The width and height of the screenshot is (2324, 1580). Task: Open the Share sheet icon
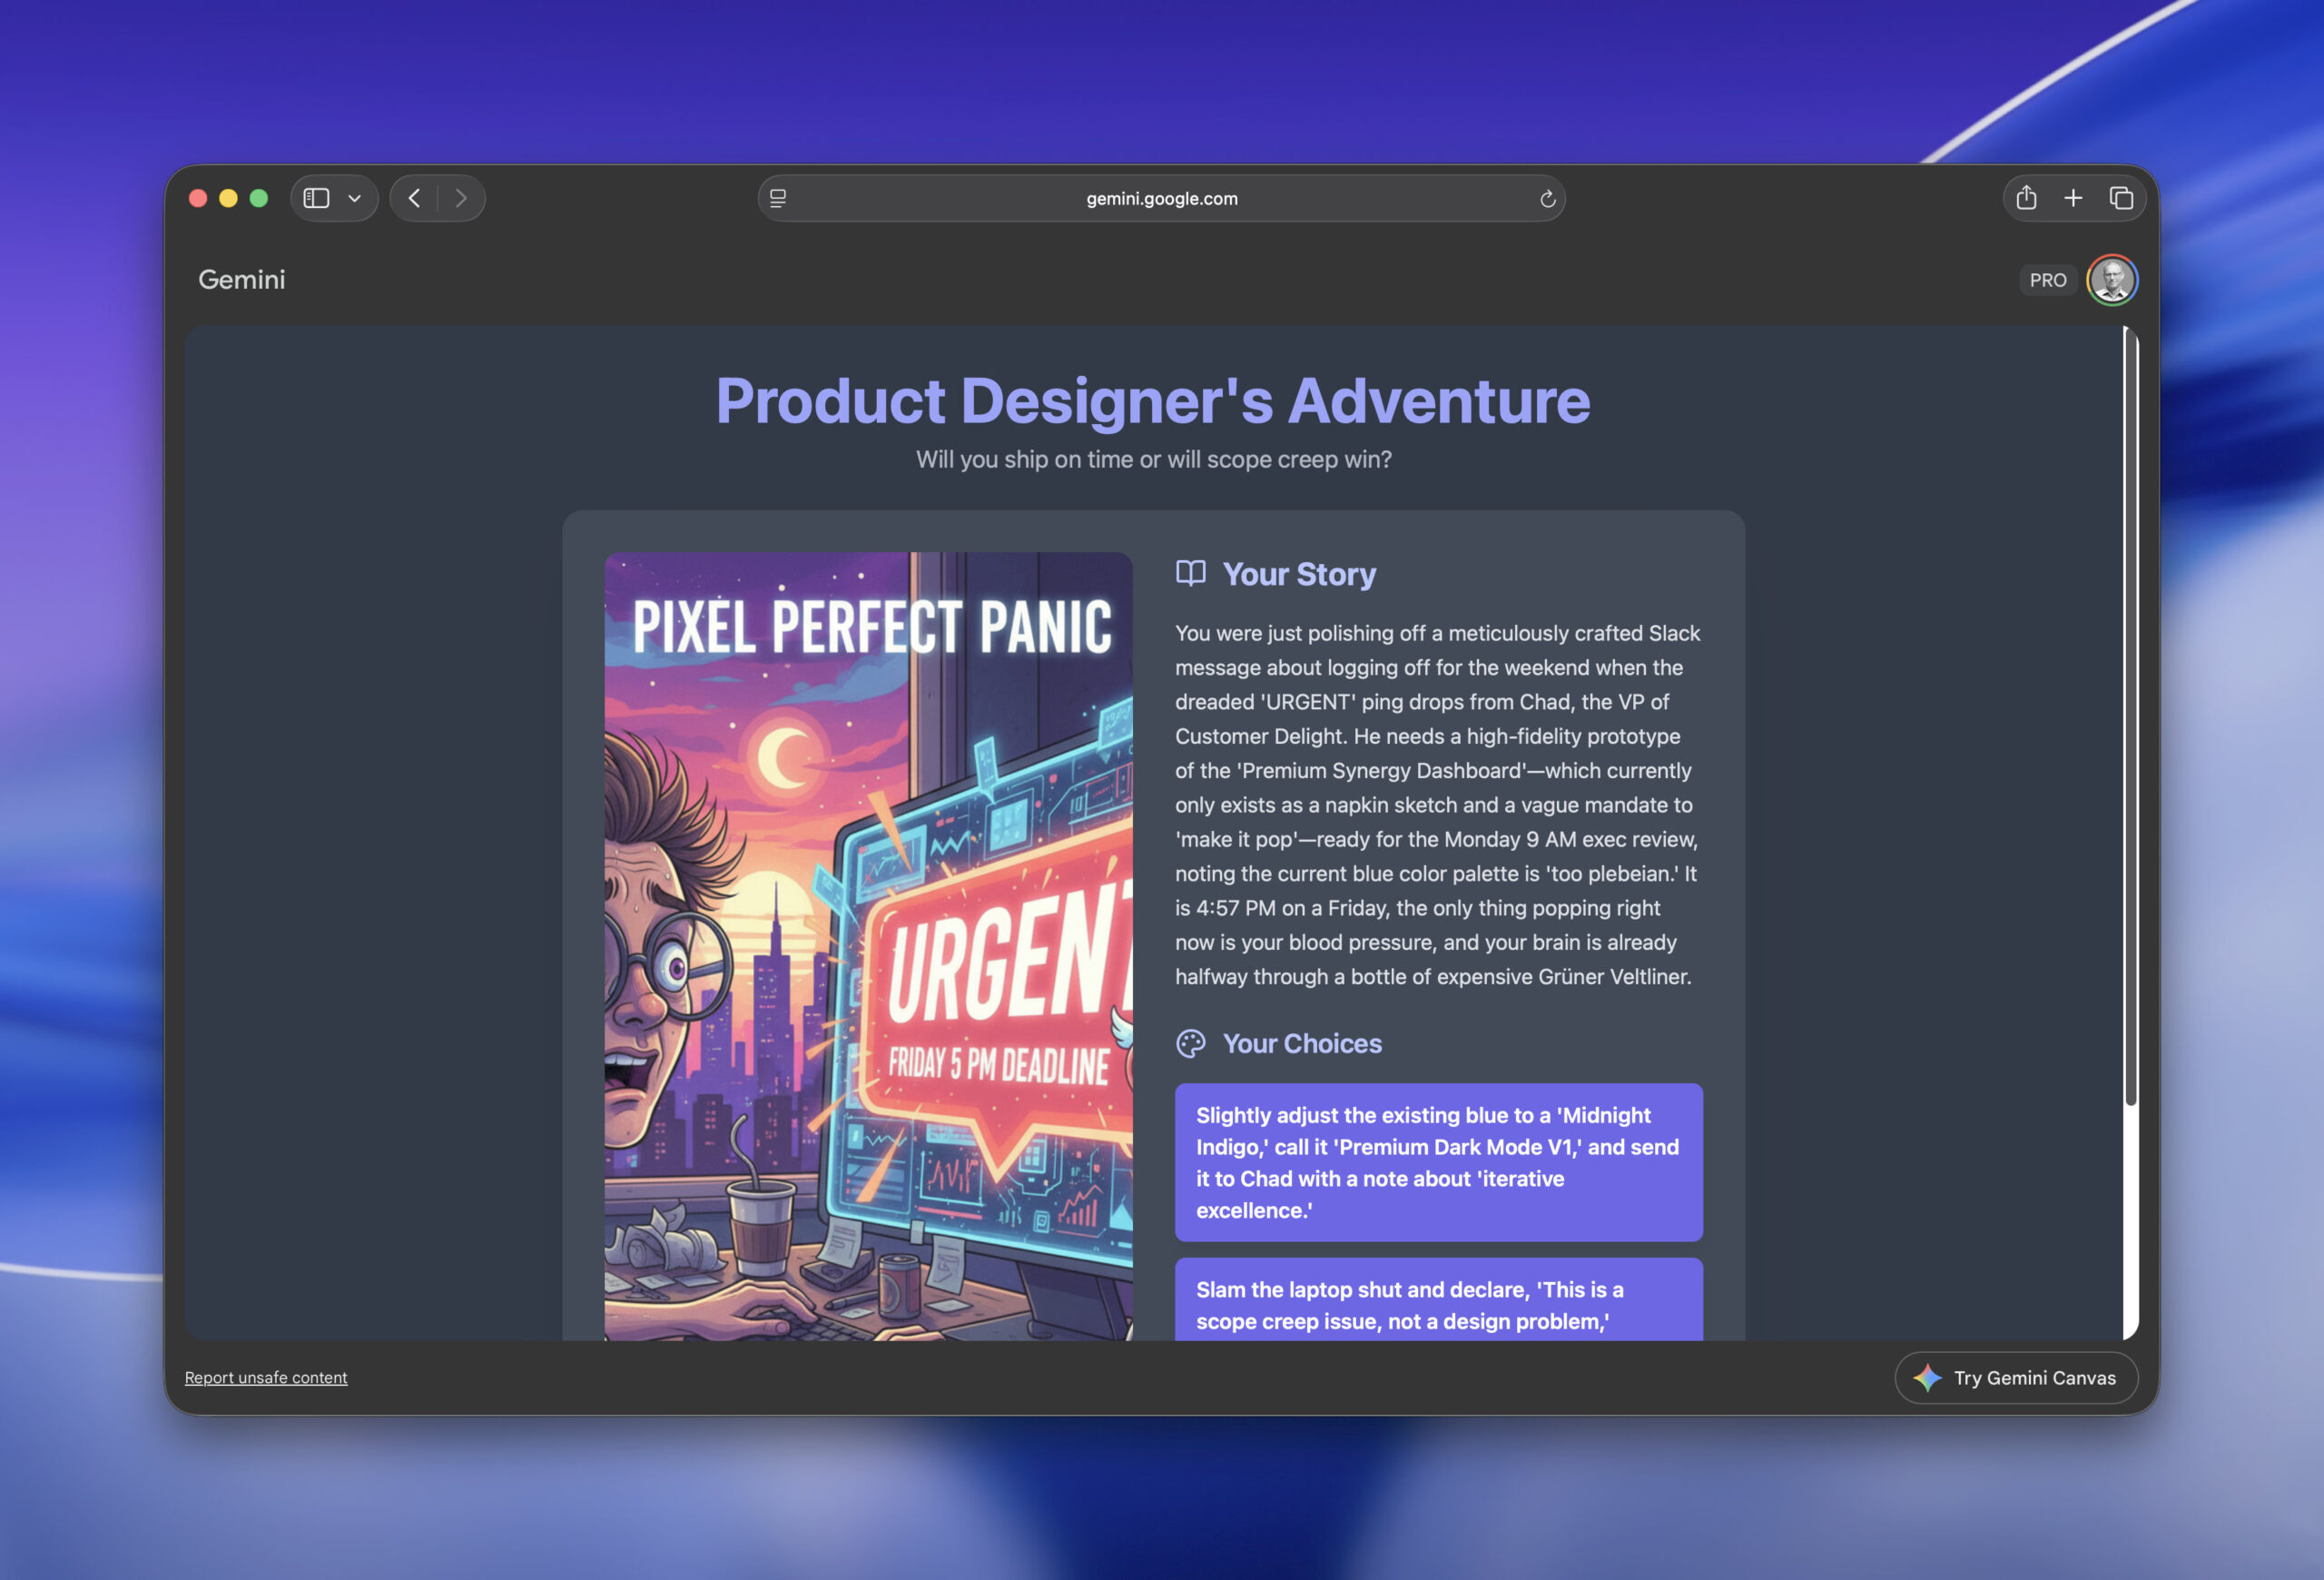pyautogui.click(x=2026, y=198)
